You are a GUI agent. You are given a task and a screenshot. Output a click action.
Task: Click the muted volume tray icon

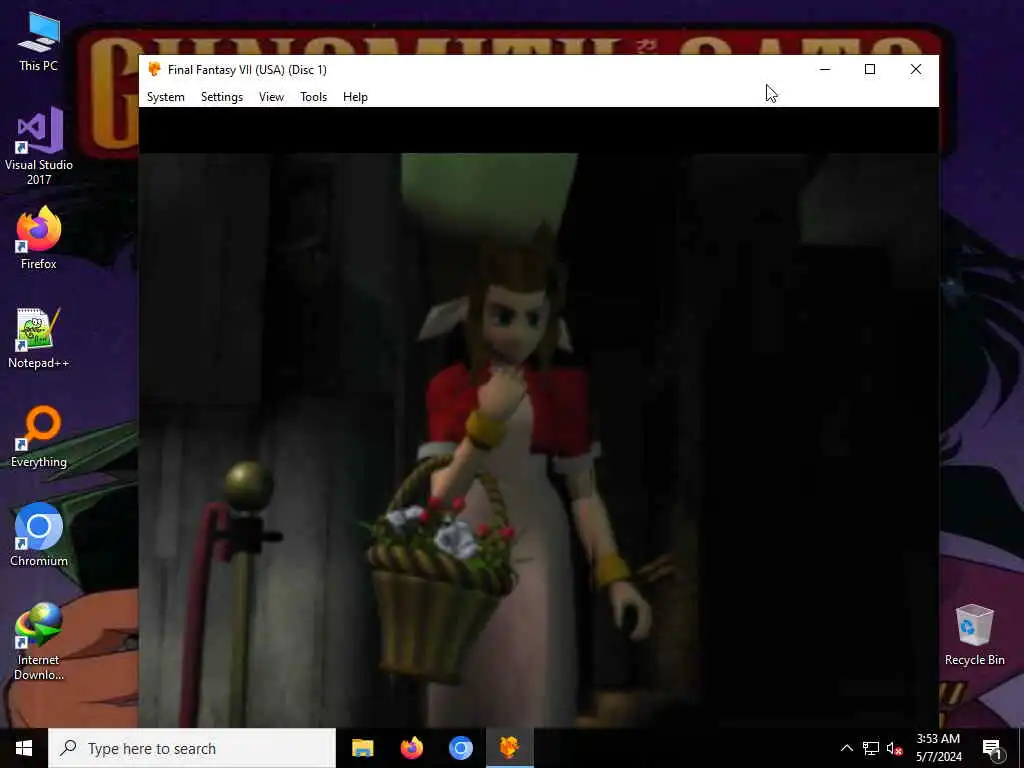tap(894, 748)
